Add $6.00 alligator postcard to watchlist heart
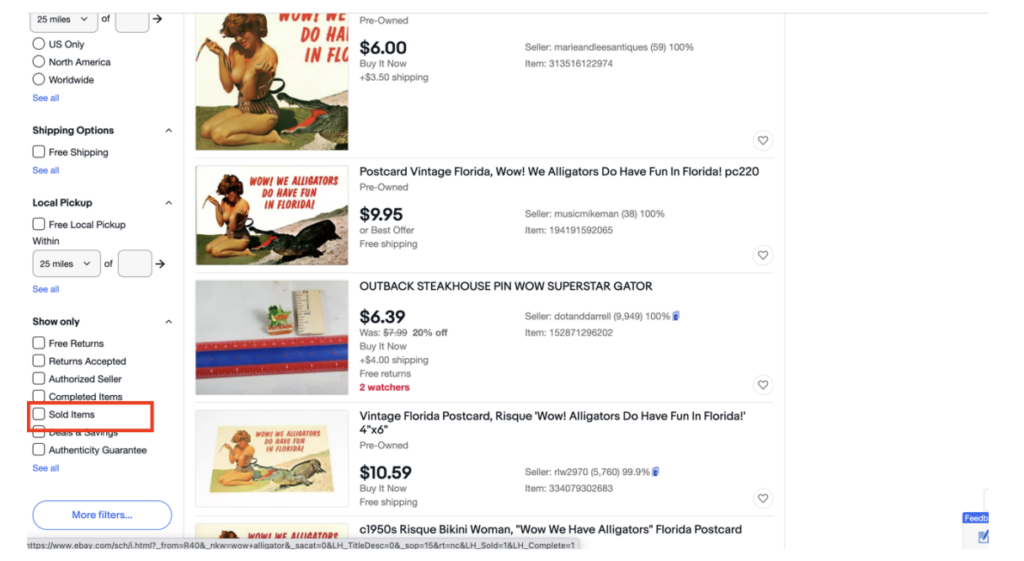Image resolution: width=1024 pixels, height=561 pixels. pos(763,140)
